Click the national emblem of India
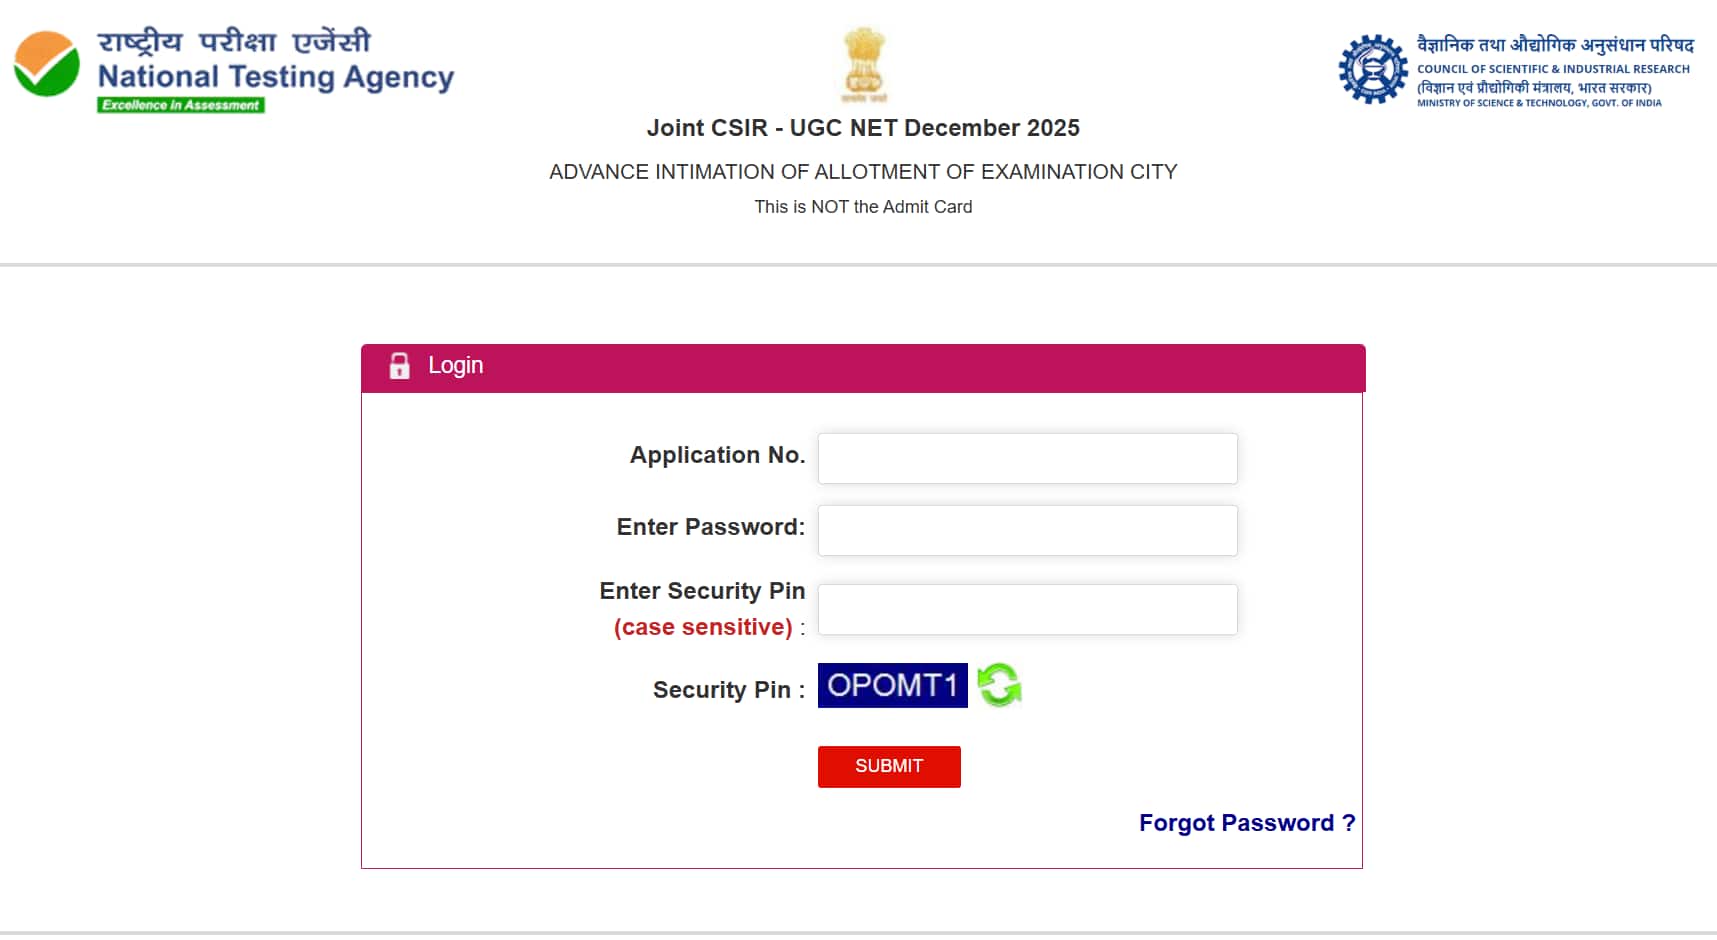 (x=864, y=65)
